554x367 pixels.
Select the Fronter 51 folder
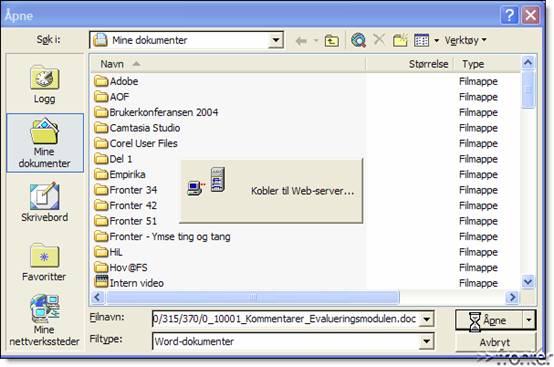(x=126, y=221)
